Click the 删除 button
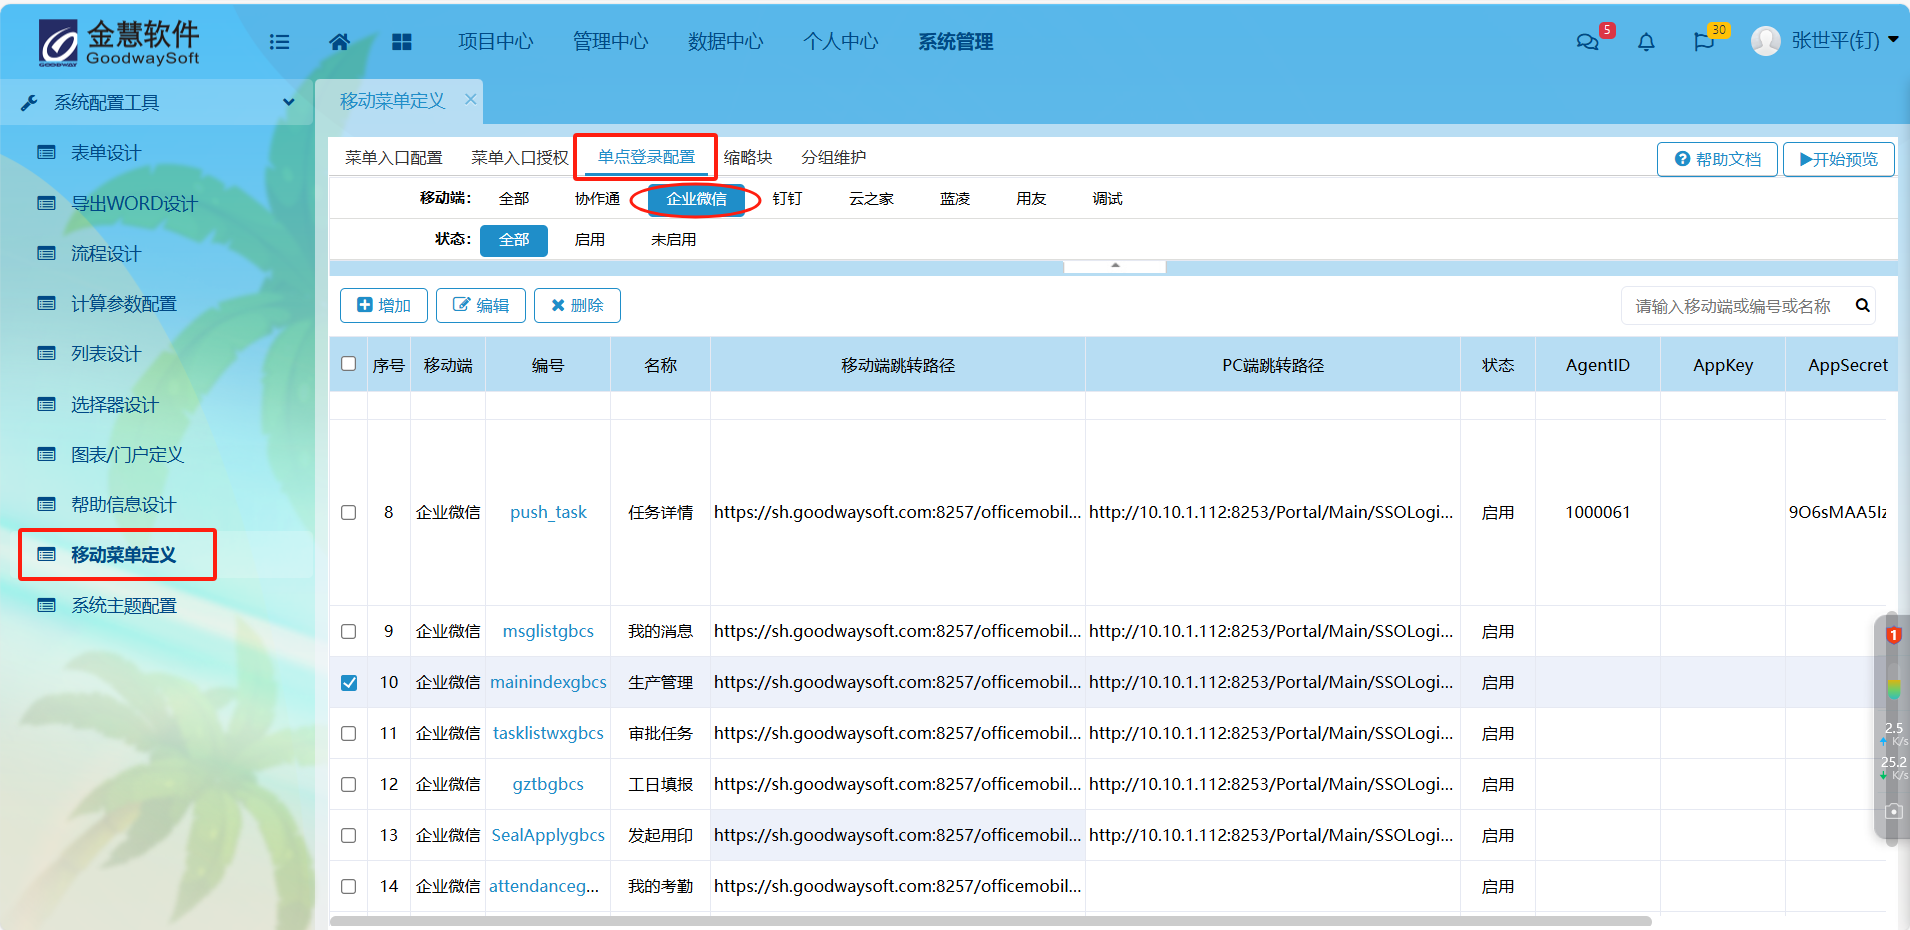This screenshot has height=930, width=1910. pyautogui.click(x=577, y=305)
